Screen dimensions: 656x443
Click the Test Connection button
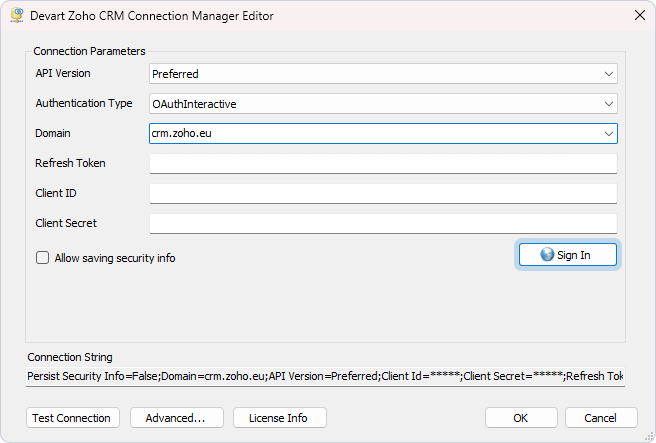coord(73,418)
